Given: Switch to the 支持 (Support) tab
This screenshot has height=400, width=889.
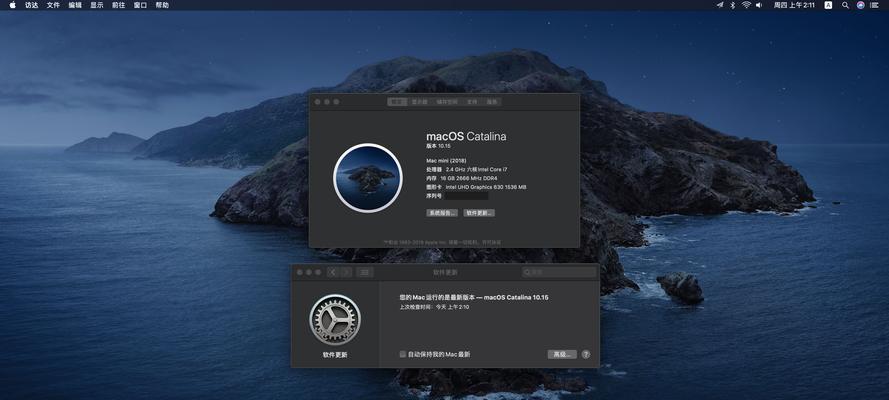Looking at the screenshot, I should tap(472, 102).
